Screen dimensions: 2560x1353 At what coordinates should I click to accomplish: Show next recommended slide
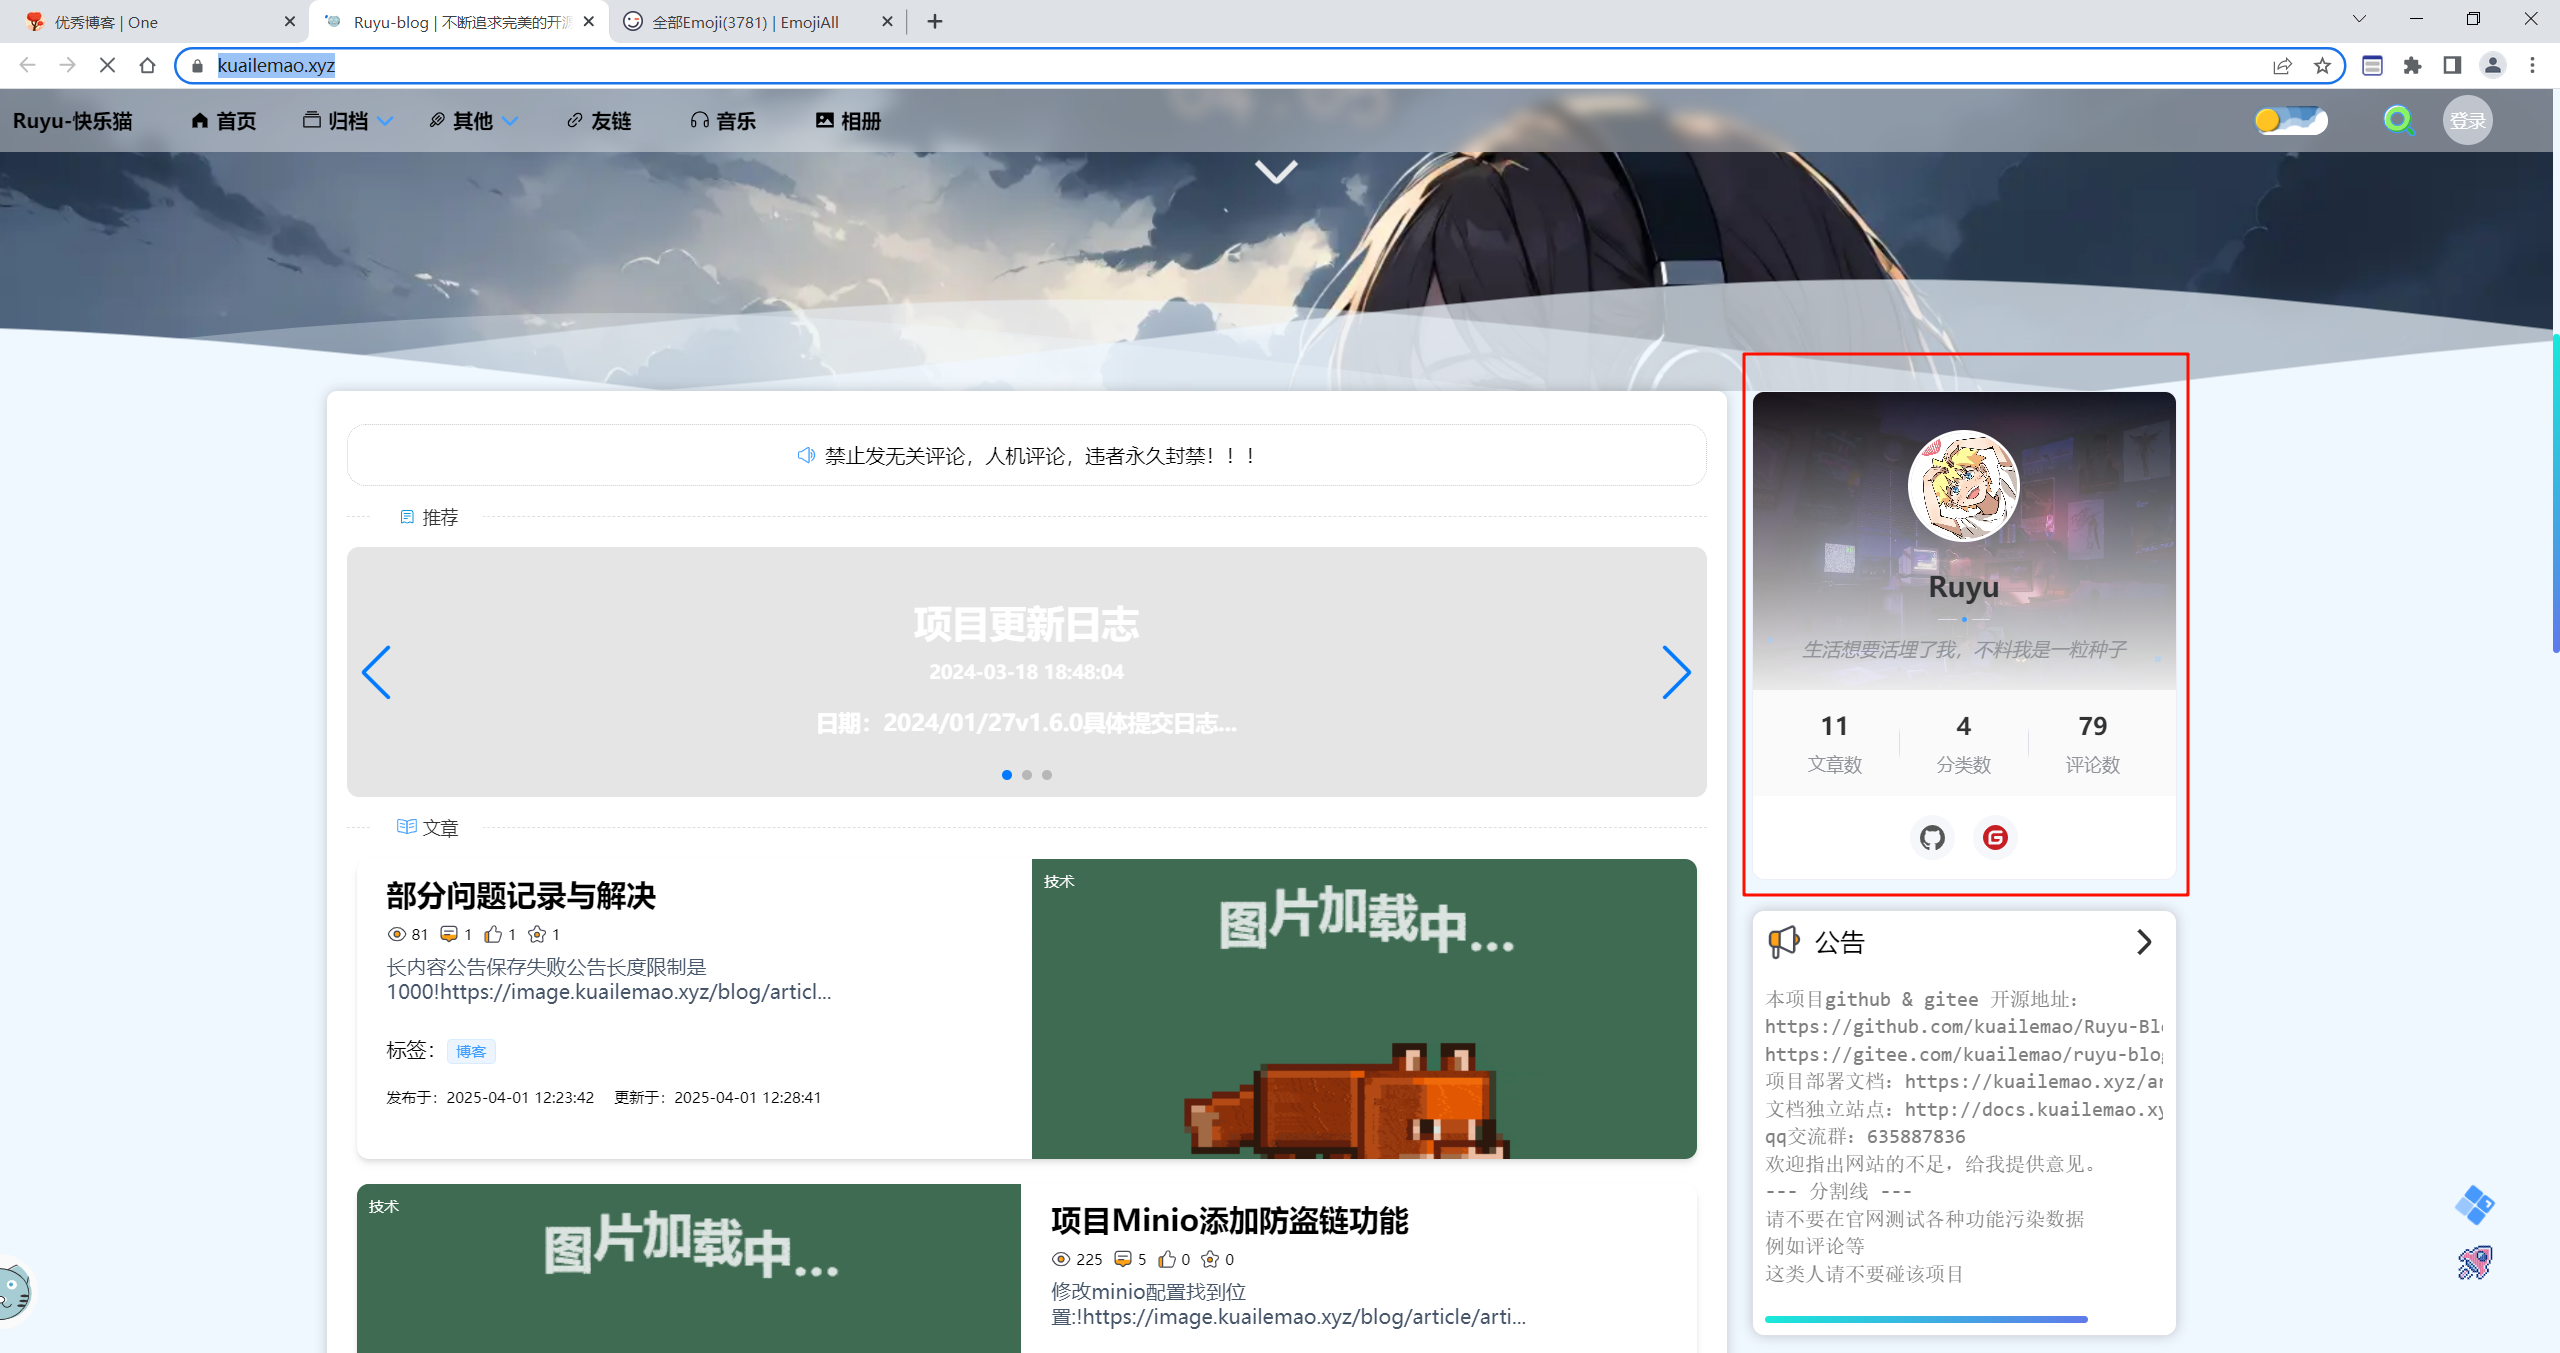coord(1677,672)
